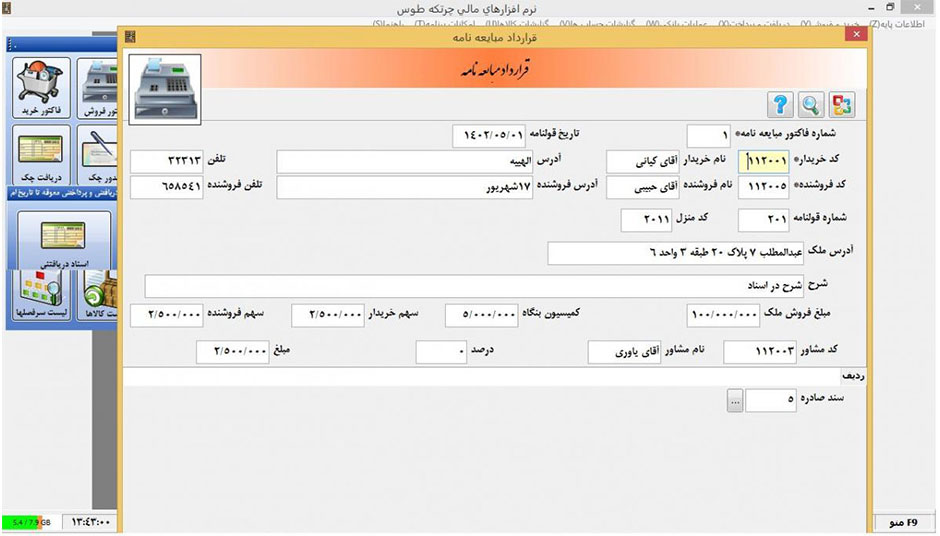940x536 pixels.
Task: Click the تلفن فروشنده field with ٦٥٨٥٤١
Action: [167, 187]
